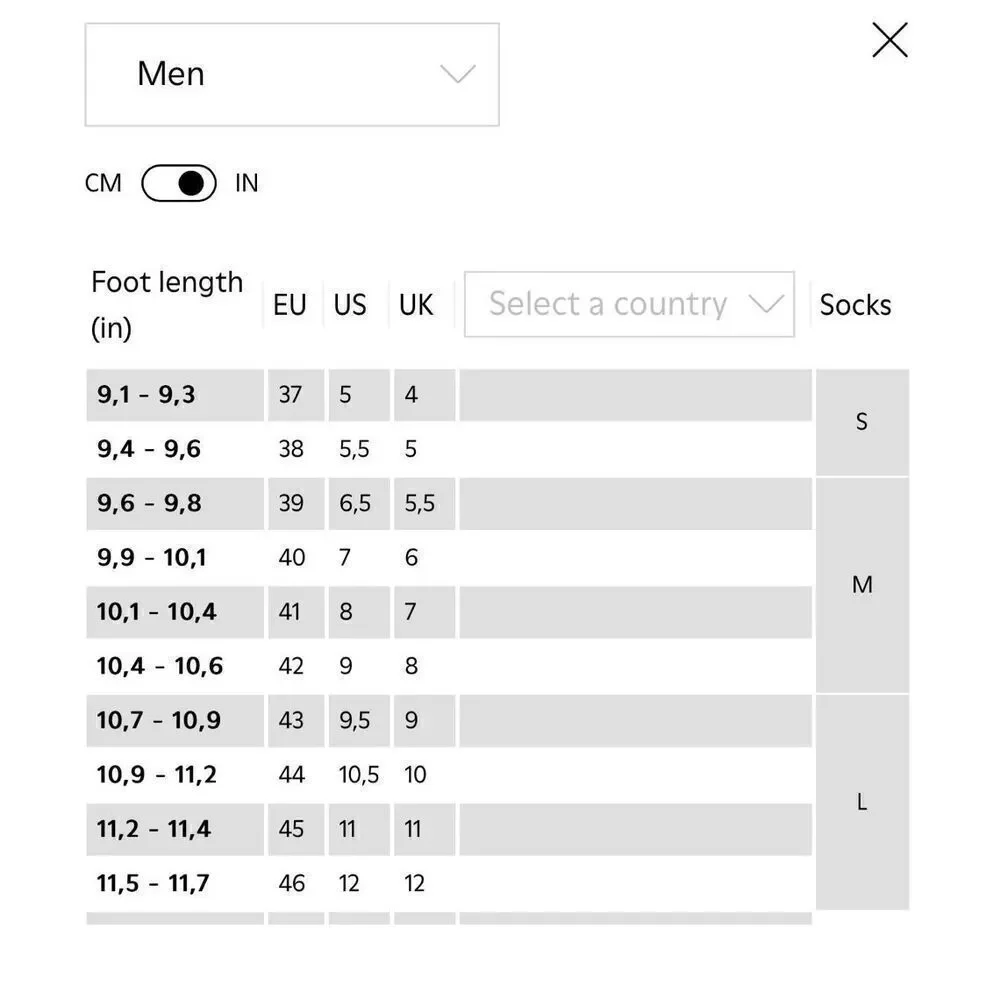Click the Foot length (in) header
This screenshot has width=1000, height=1000.
pyautogui.click(x=167, y=305)
